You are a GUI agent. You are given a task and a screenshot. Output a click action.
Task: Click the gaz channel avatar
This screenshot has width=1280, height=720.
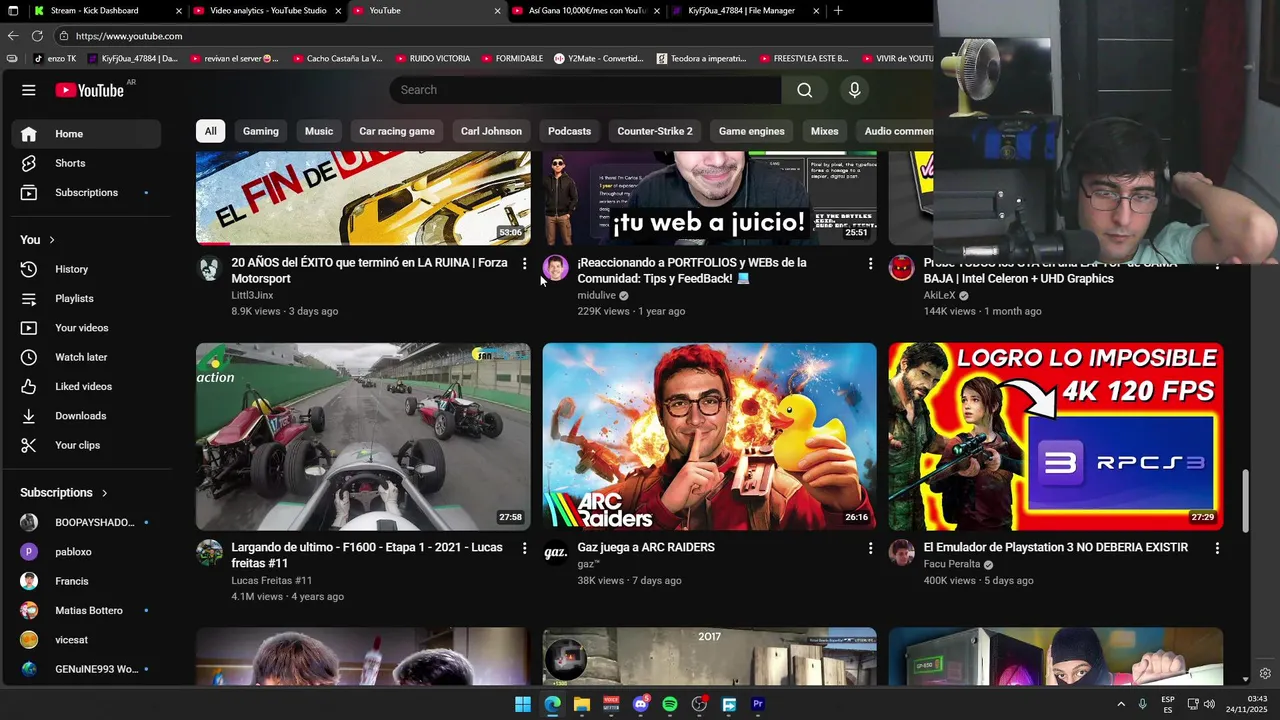(555, 553)
